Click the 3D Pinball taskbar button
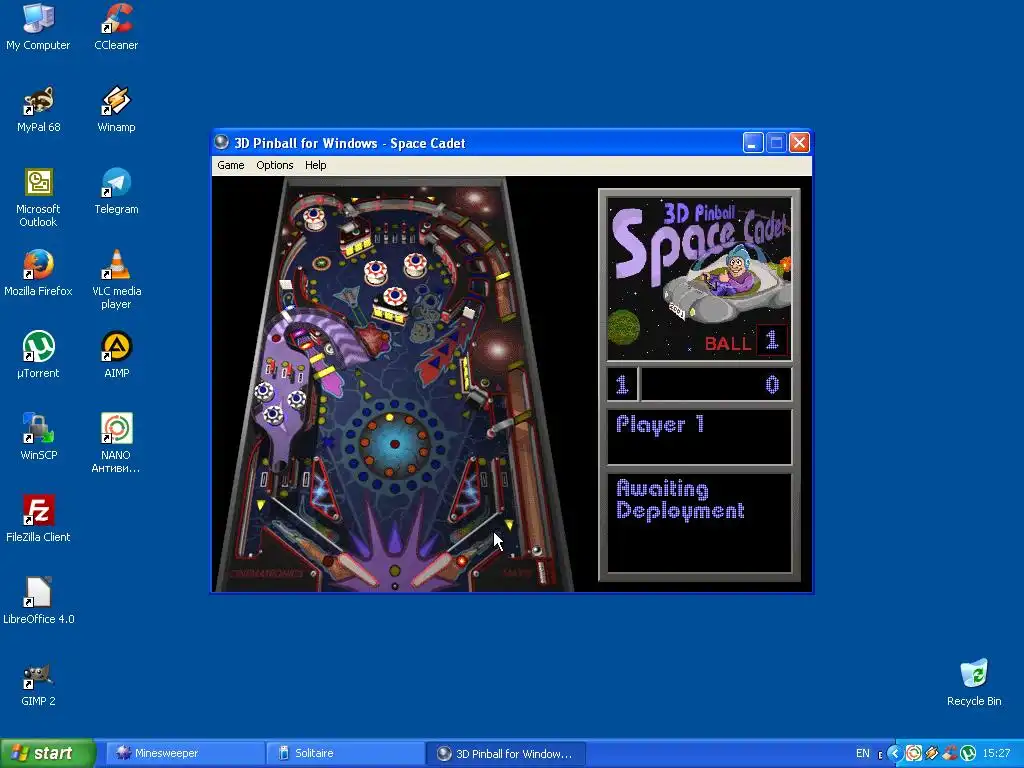 (x=506, y=753)
